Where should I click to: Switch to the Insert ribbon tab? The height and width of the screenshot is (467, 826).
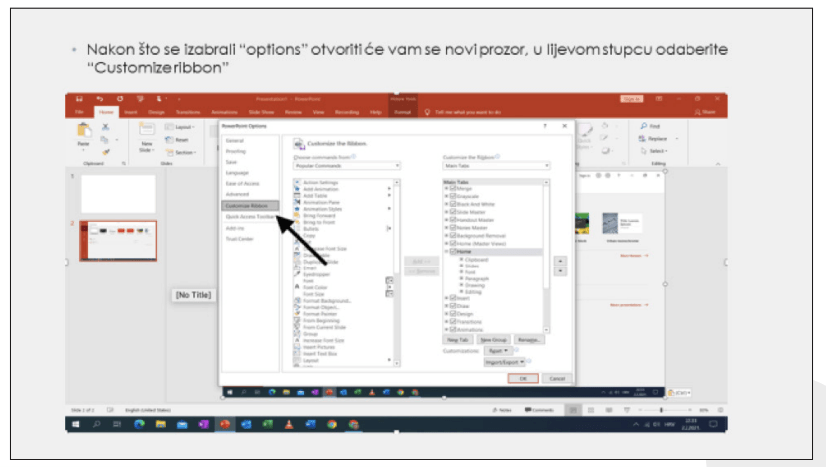pyautogui.click(x=130, y=112)
